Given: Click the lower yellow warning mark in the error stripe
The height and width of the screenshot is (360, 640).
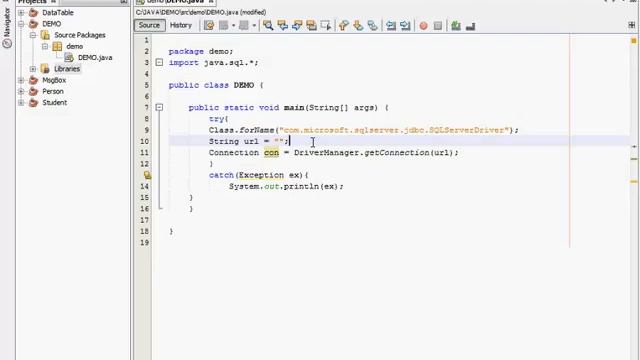Looking at the screenshot, I should (x=633, y=181).
